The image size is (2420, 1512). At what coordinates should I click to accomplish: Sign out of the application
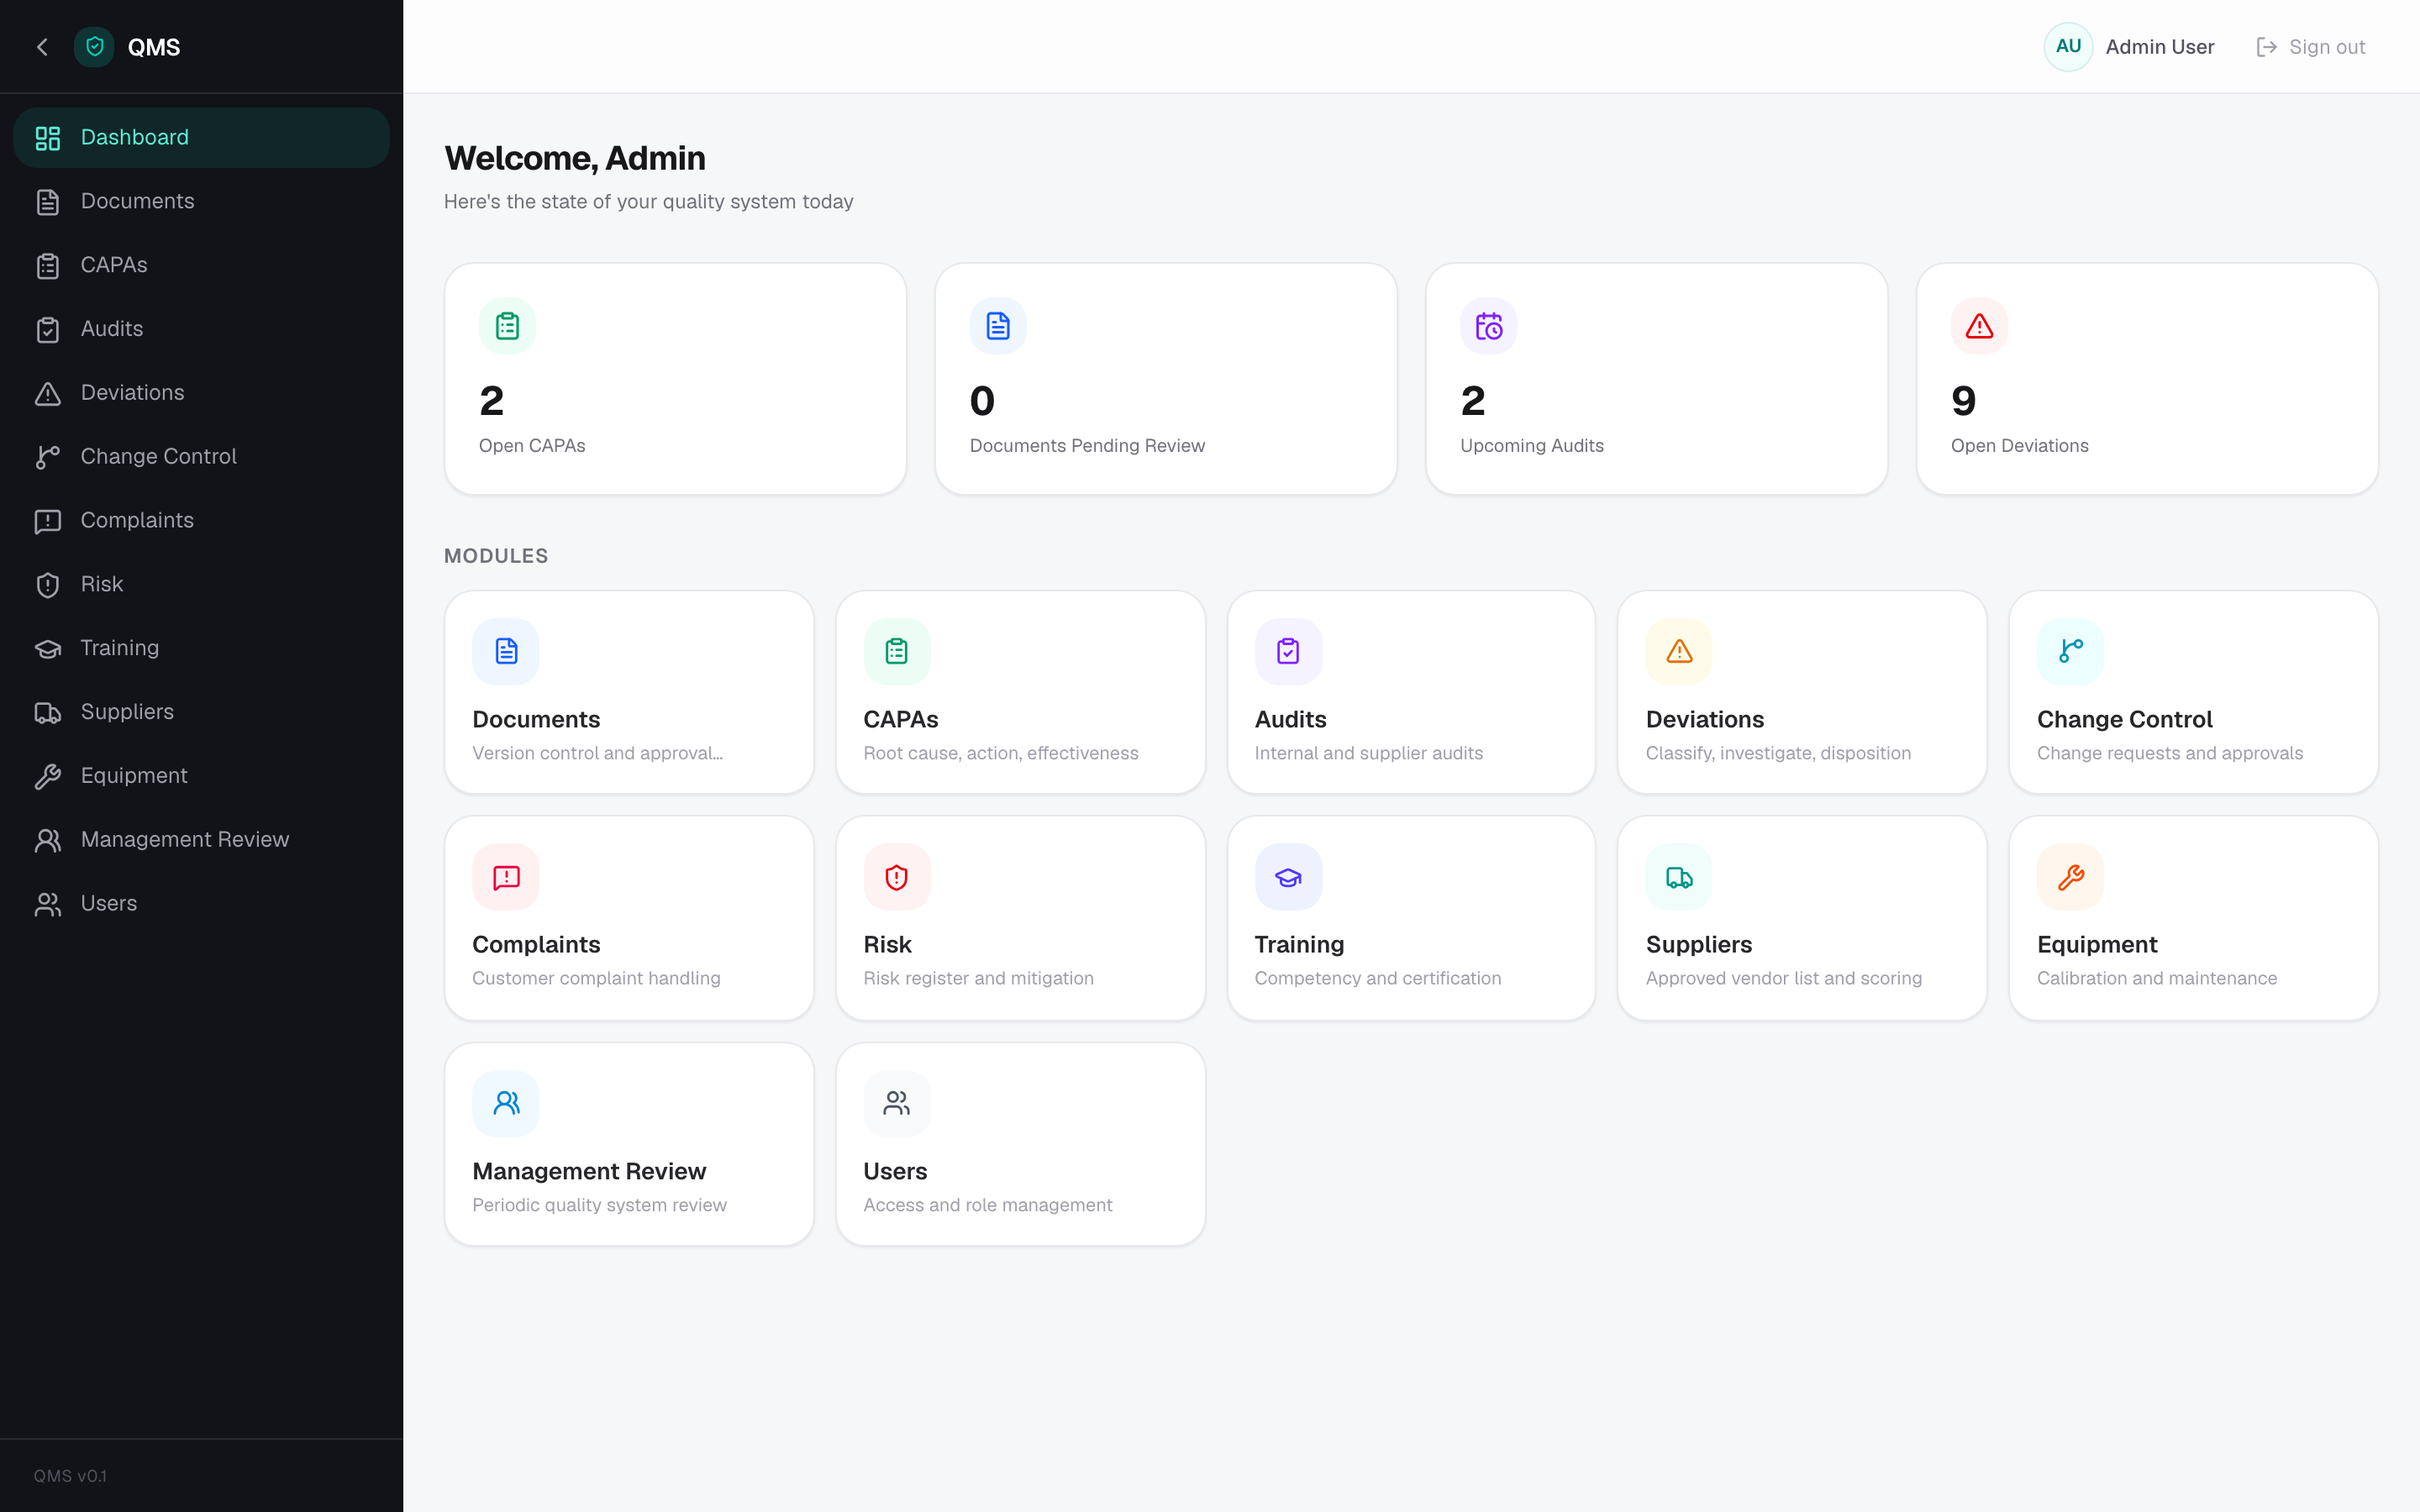click(x=2311, y=47)
